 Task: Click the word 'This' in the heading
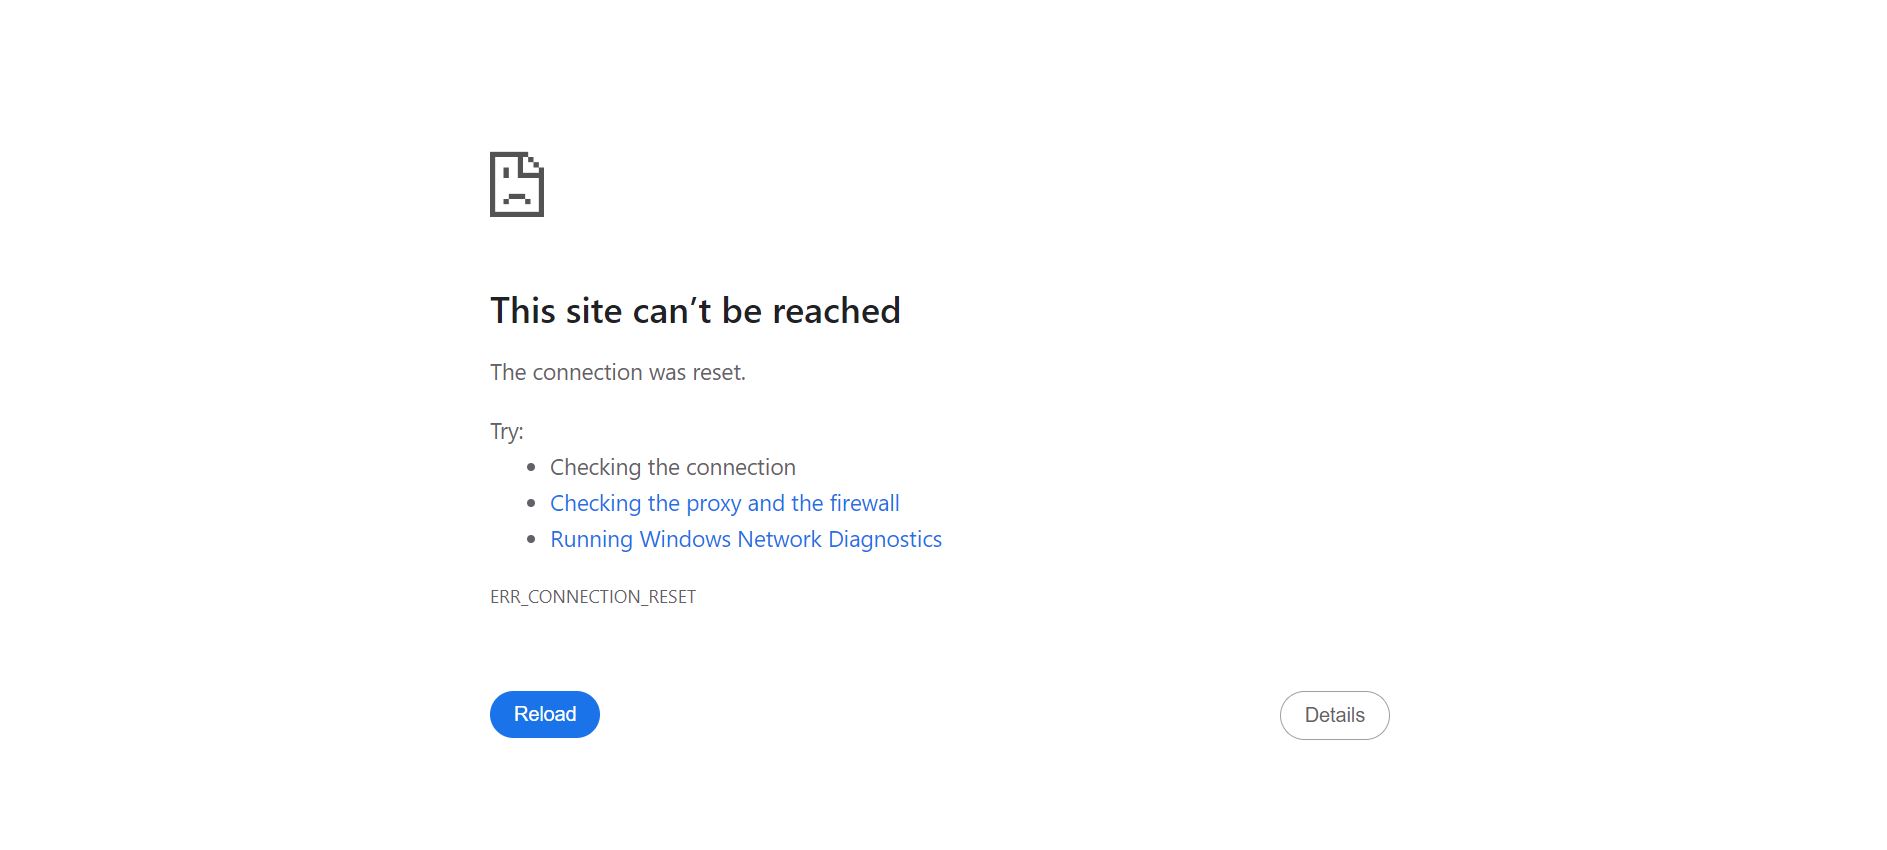[522, 311]
